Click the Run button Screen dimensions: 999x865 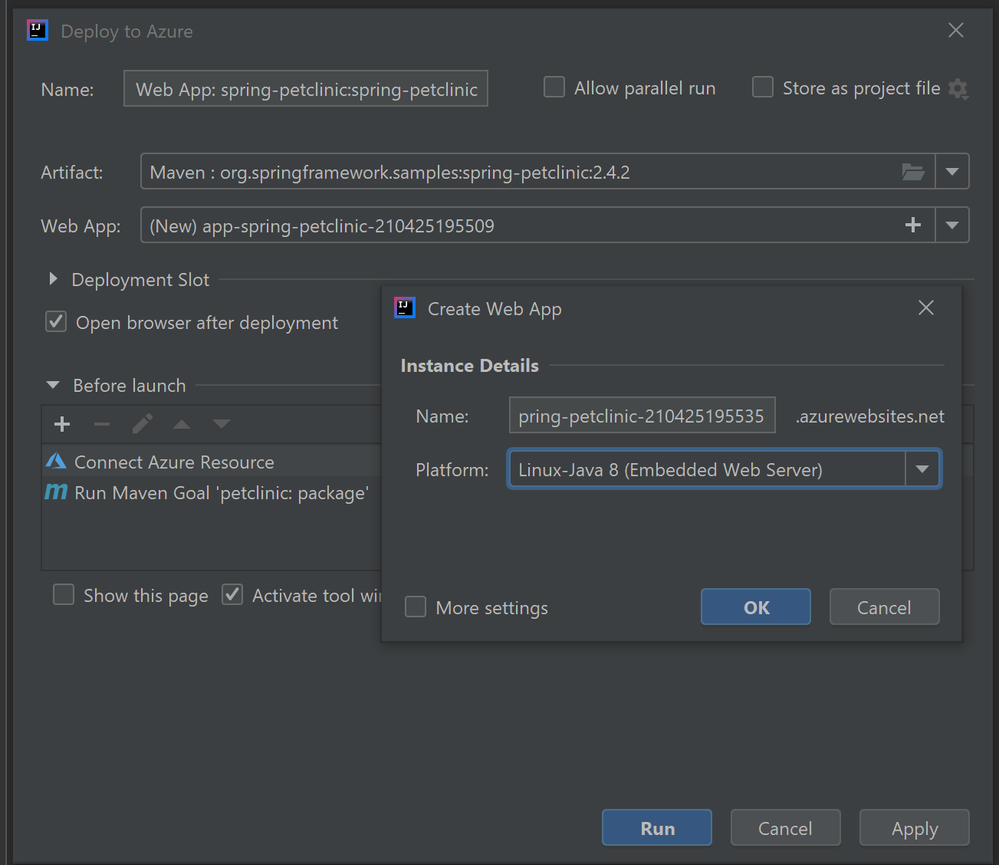click(657, 828)
